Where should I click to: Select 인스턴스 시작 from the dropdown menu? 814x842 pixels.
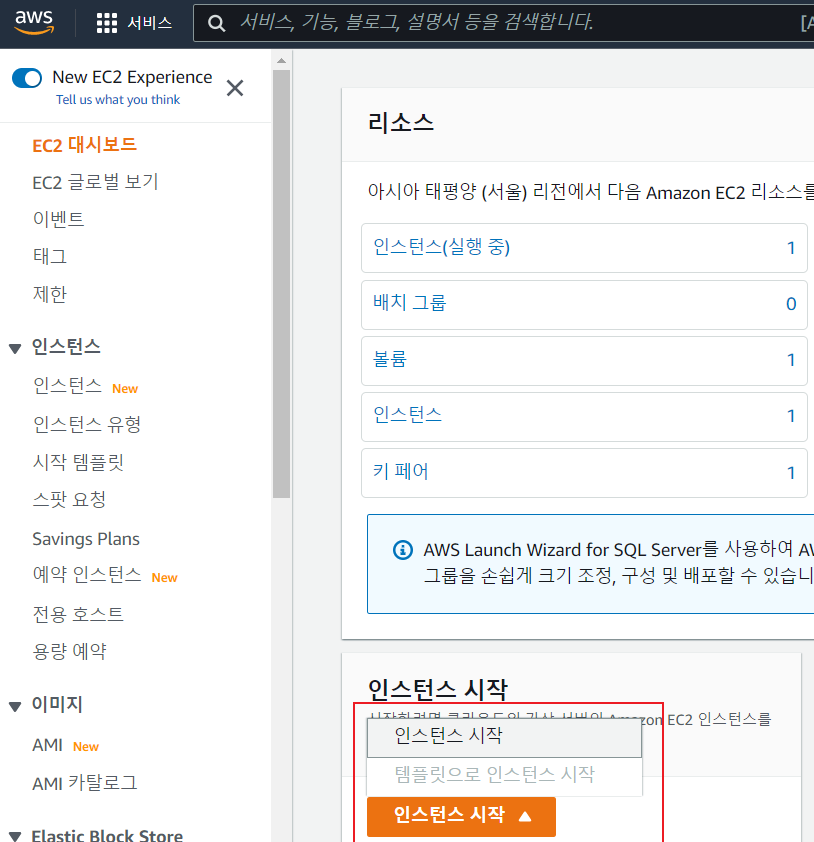pyautogui.click(x=504, y=736)
